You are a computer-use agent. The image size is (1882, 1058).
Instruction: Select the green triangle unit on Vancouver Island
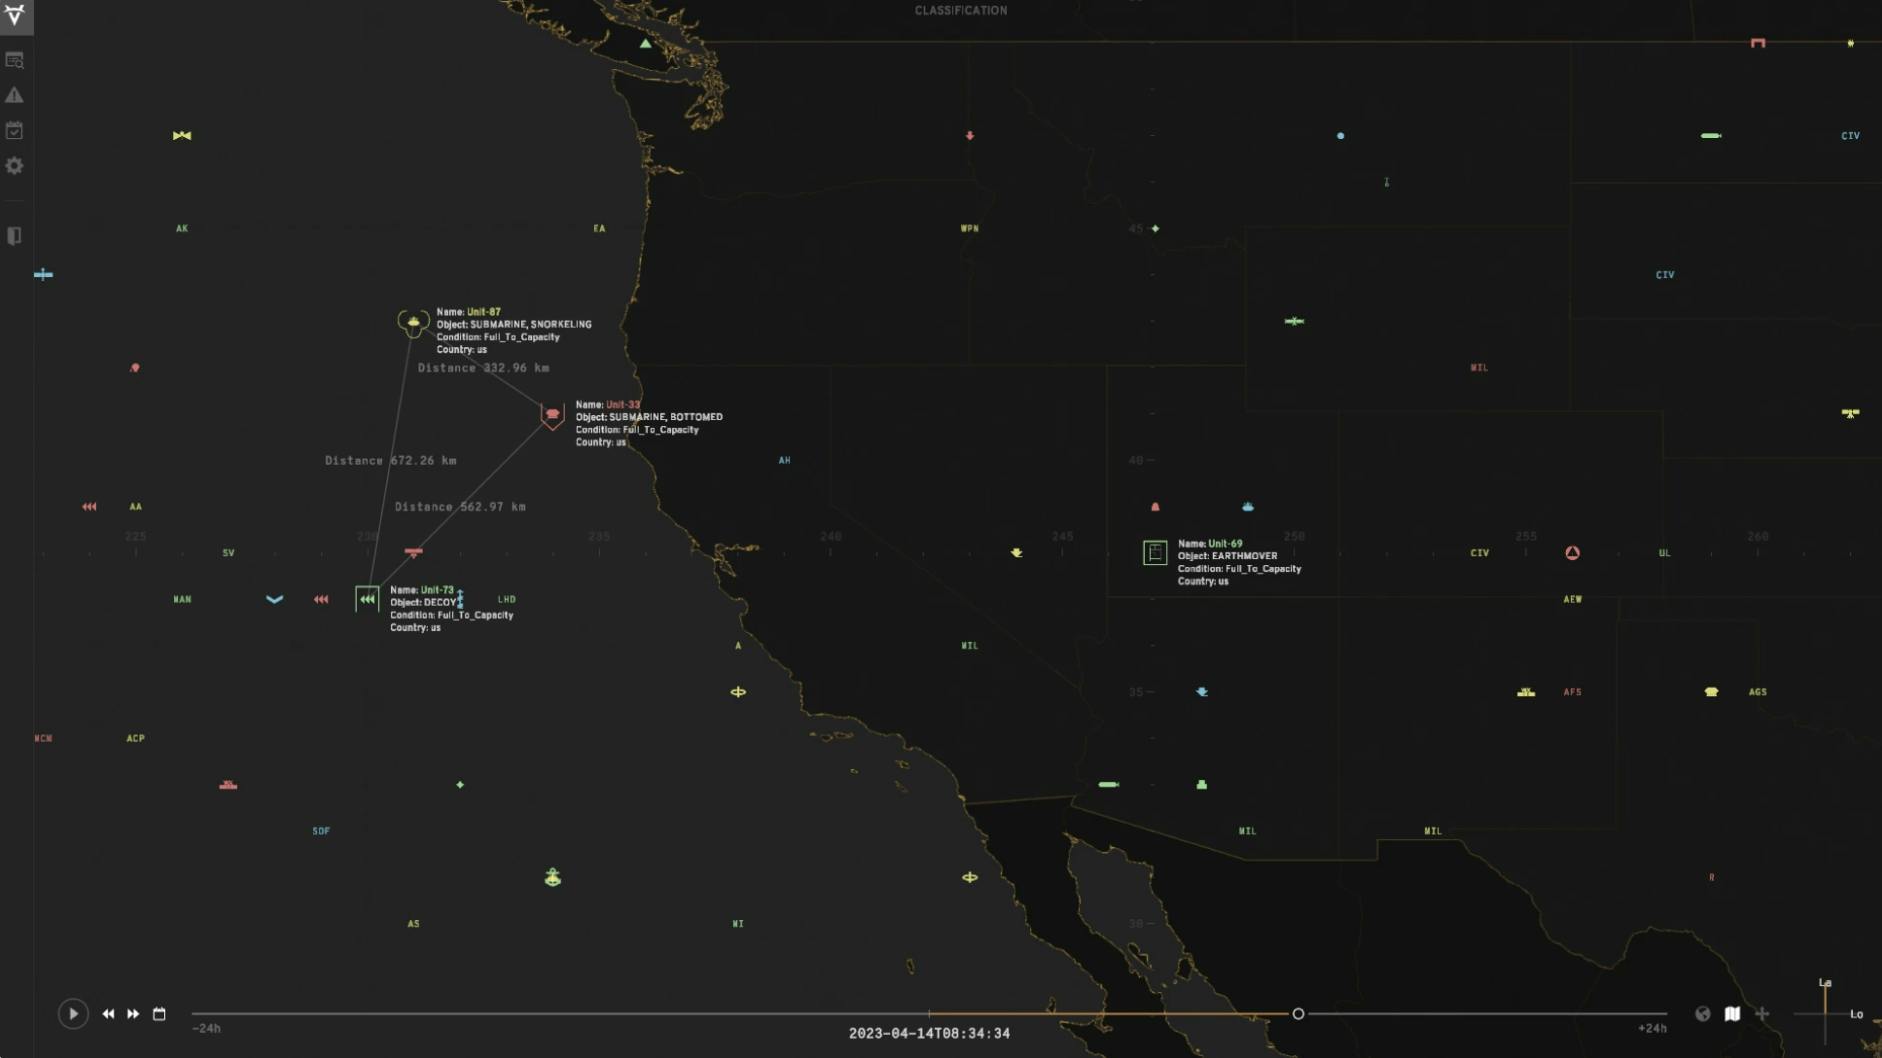(x=645, y=44)
